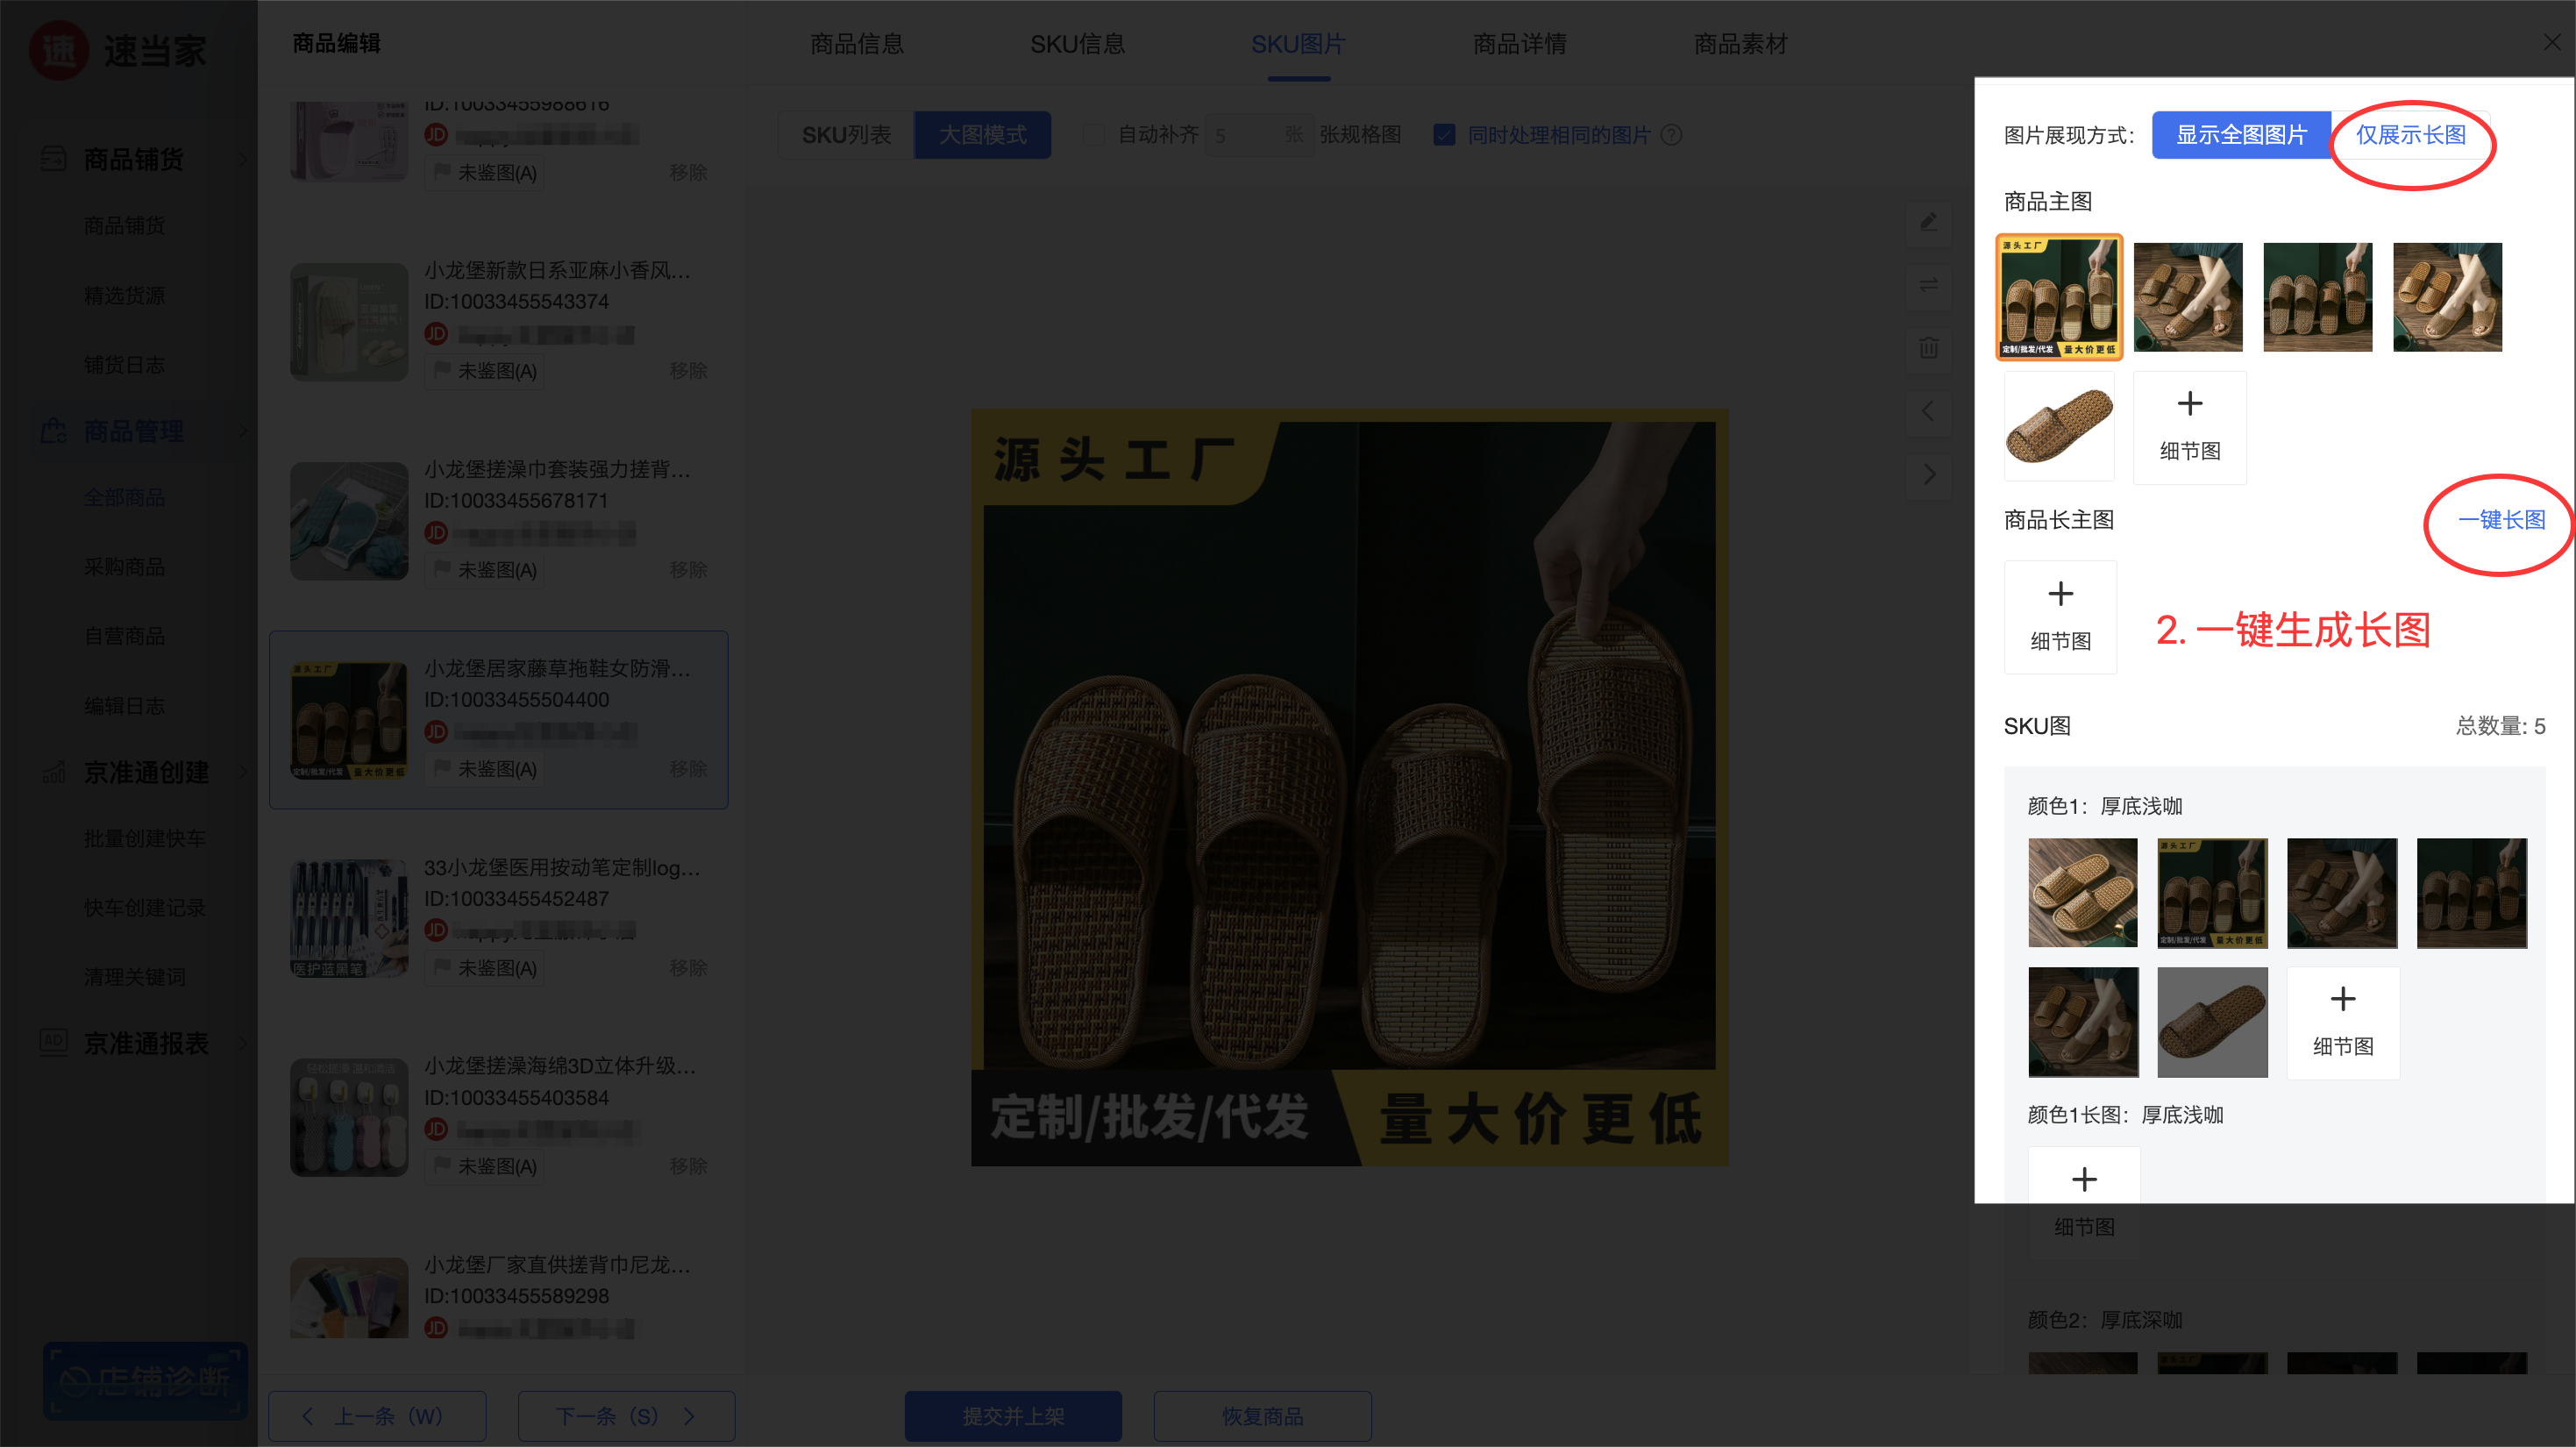Expand the 京准通报表 sidebar section

(x=145, y=1043)
